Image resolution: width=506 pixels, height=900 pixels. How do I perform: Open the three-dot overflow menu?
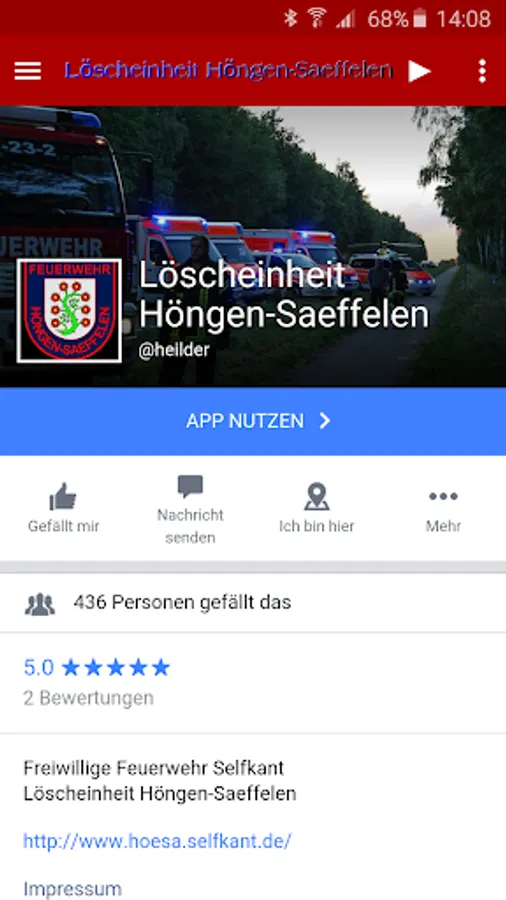point(482,71)
